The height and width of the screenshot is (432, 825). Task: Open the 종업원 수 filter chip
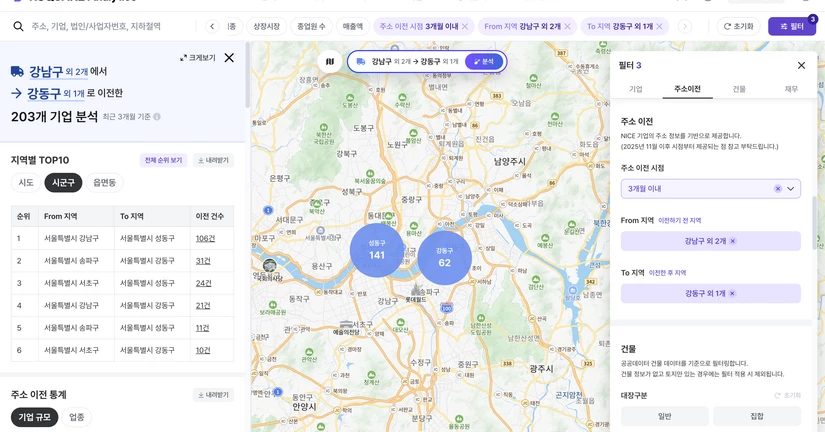(311, 26)
